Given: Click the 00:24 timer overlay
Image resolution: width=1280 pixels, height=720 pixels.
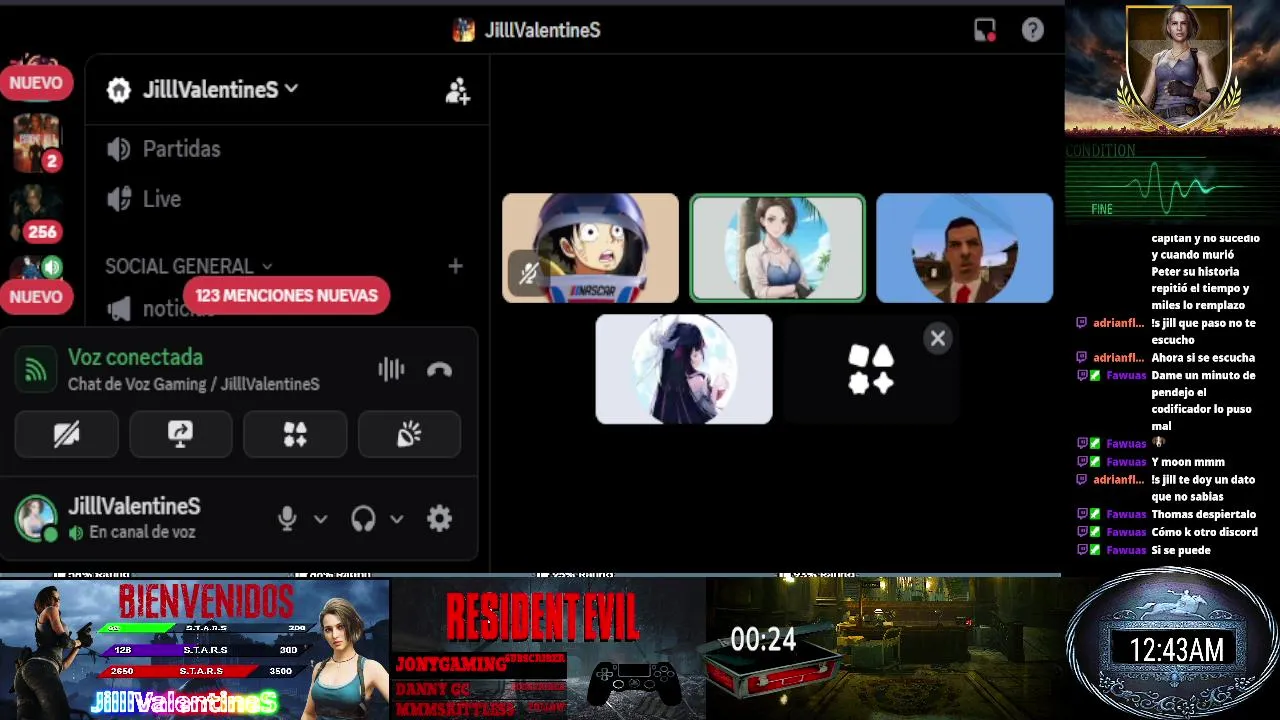Looking at the screenshot, I should [x=763, y=639].
